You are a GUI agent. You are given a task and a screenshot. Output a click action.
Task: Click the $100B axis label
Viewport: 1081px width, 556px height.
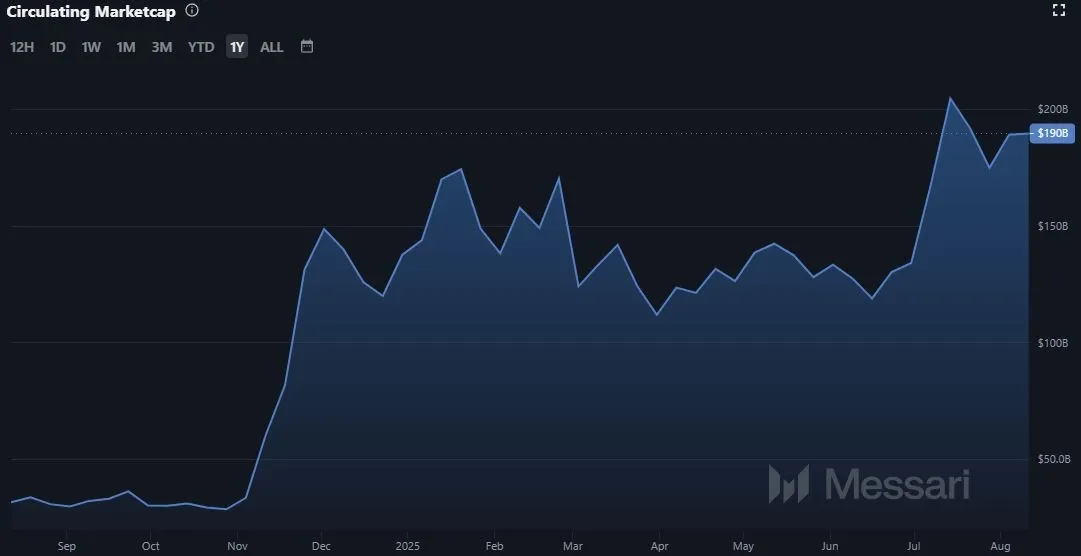coord(1053,343)
